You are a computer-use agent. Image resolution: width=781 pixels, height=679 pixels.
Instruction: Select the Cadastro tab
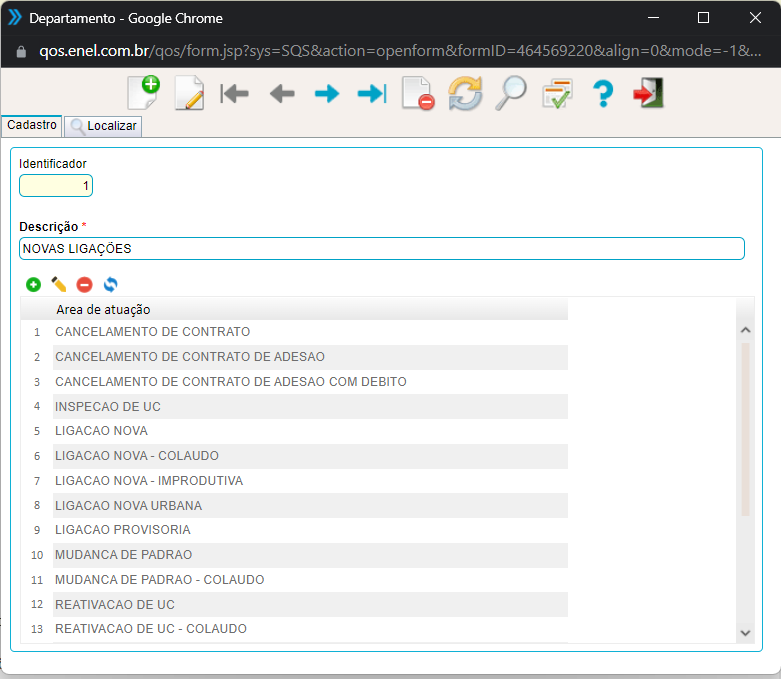31,125
